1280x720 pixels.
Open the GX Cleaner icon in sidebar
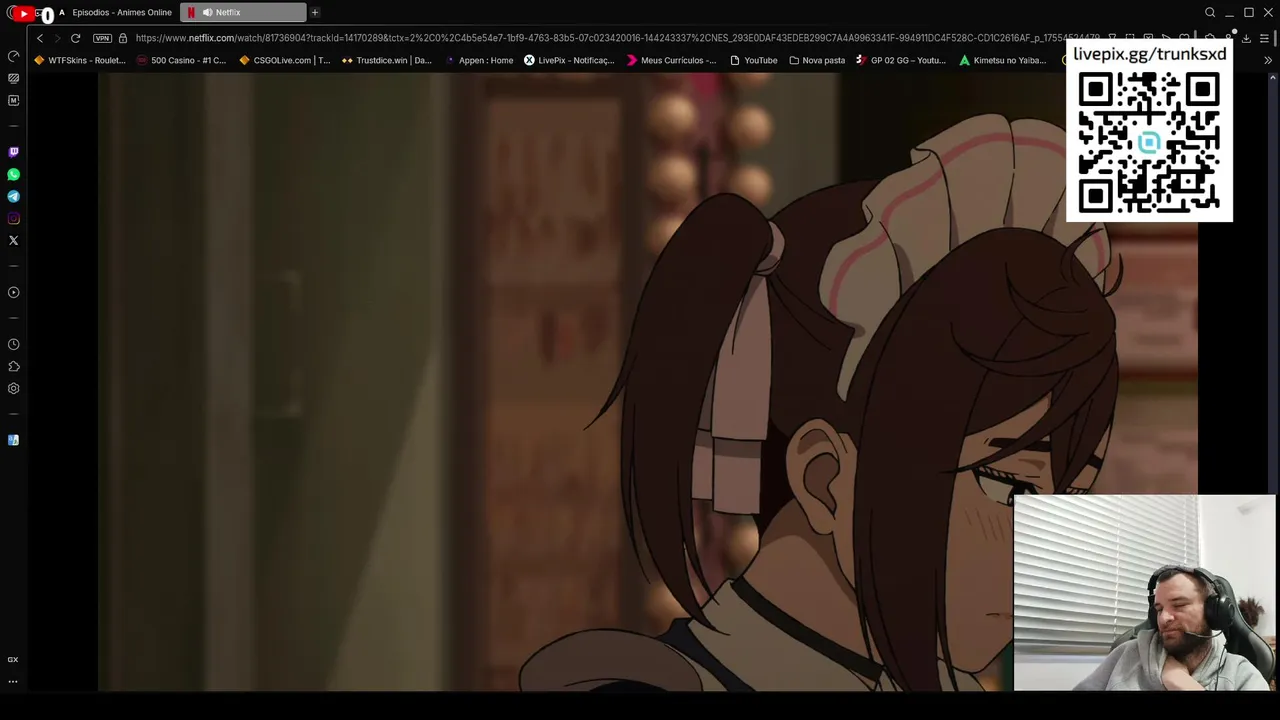point(13,78)
